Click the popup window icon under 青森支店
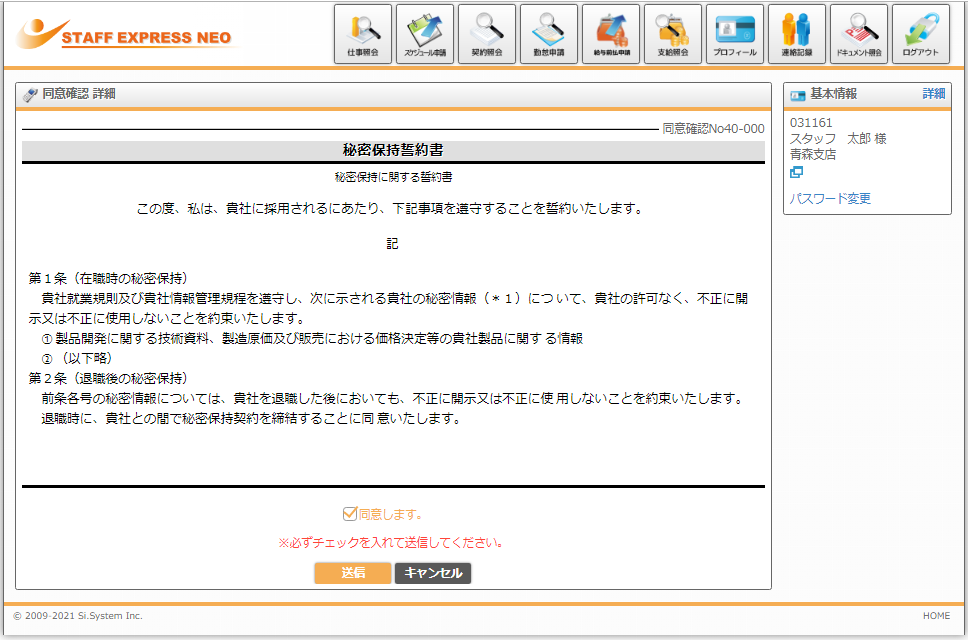The height and width of the screenshot is (640, 968). pyautogui.click(x=796, y=172)
